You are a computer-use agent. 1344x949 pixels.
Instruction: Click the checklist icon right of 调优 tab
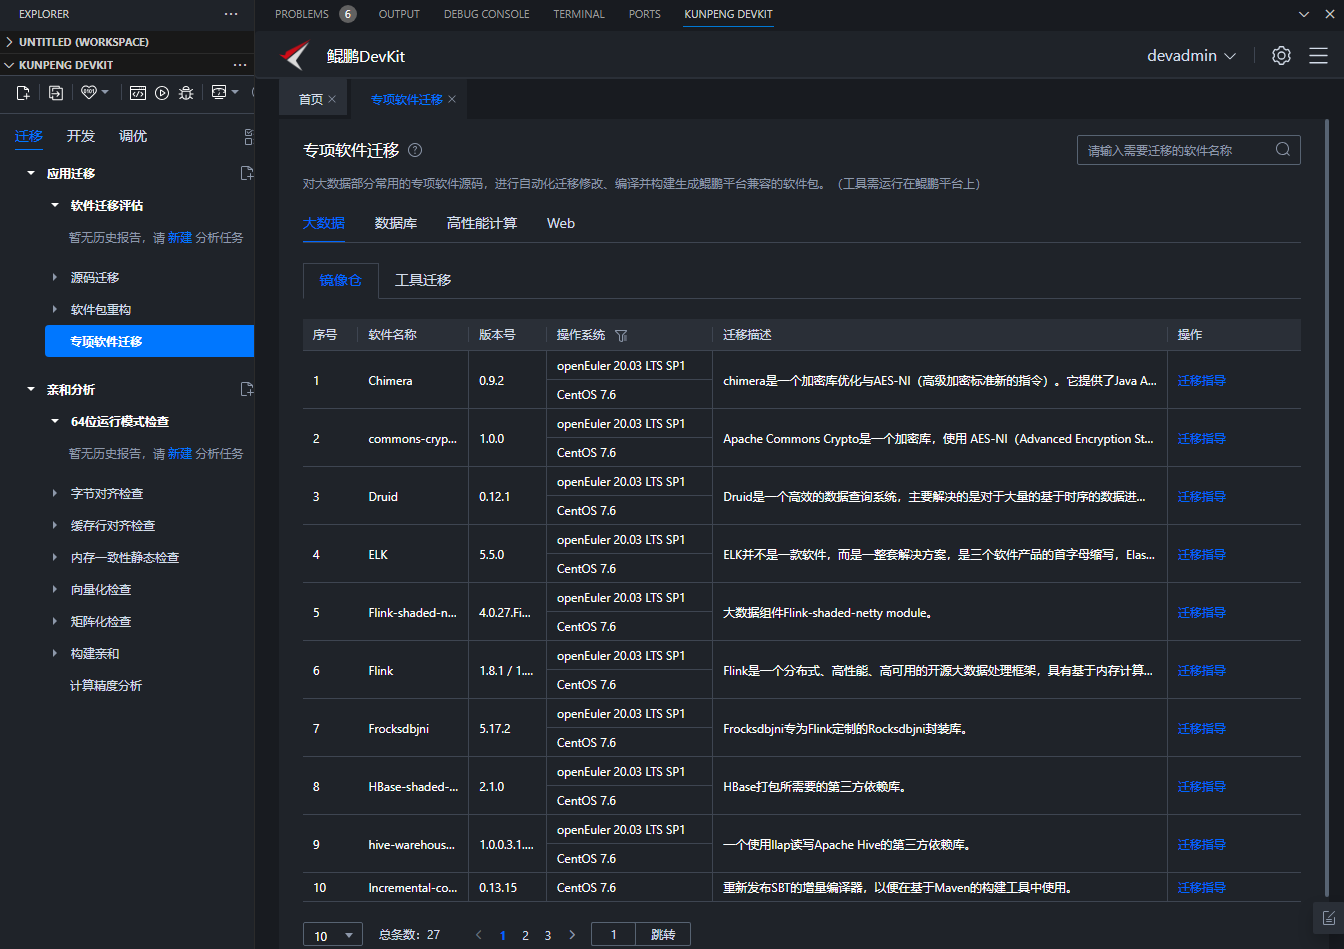(x=249, y=137)
